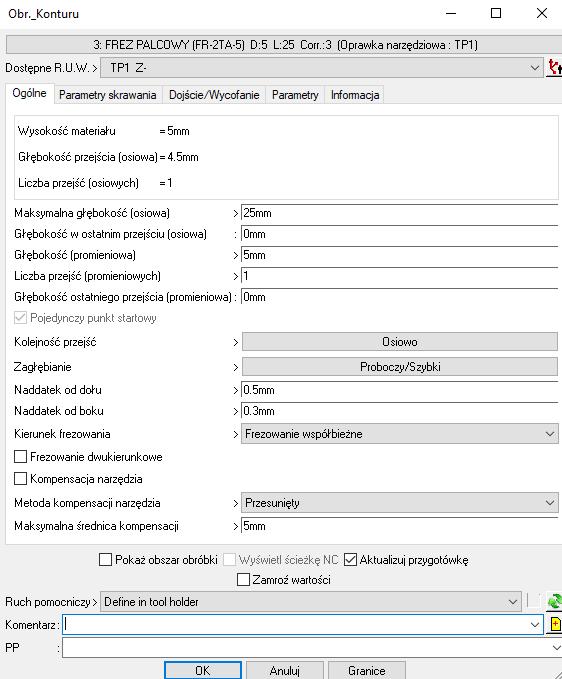The width and height of the screenshot is (562, 679).
Task: Confirm with the OK button
Action: 203,670
